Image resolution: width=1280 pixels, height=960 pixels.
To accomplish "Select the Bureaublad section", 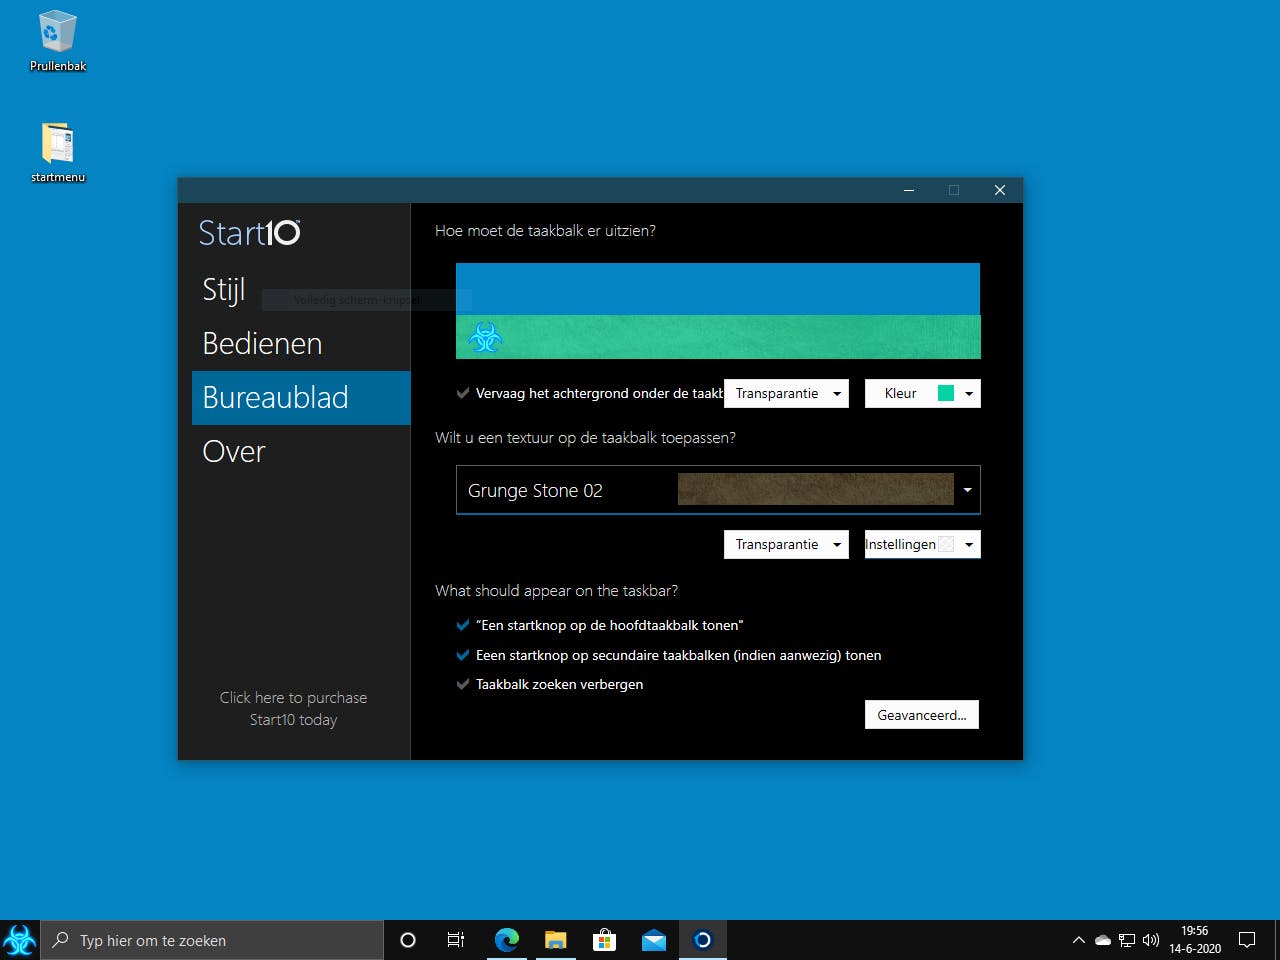I will 301,398.
